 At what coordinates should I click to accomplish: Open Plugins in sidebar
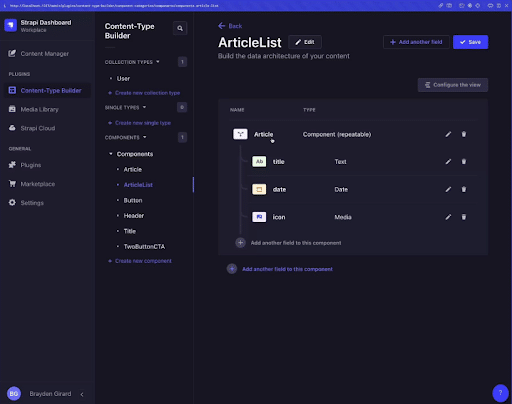31,165
